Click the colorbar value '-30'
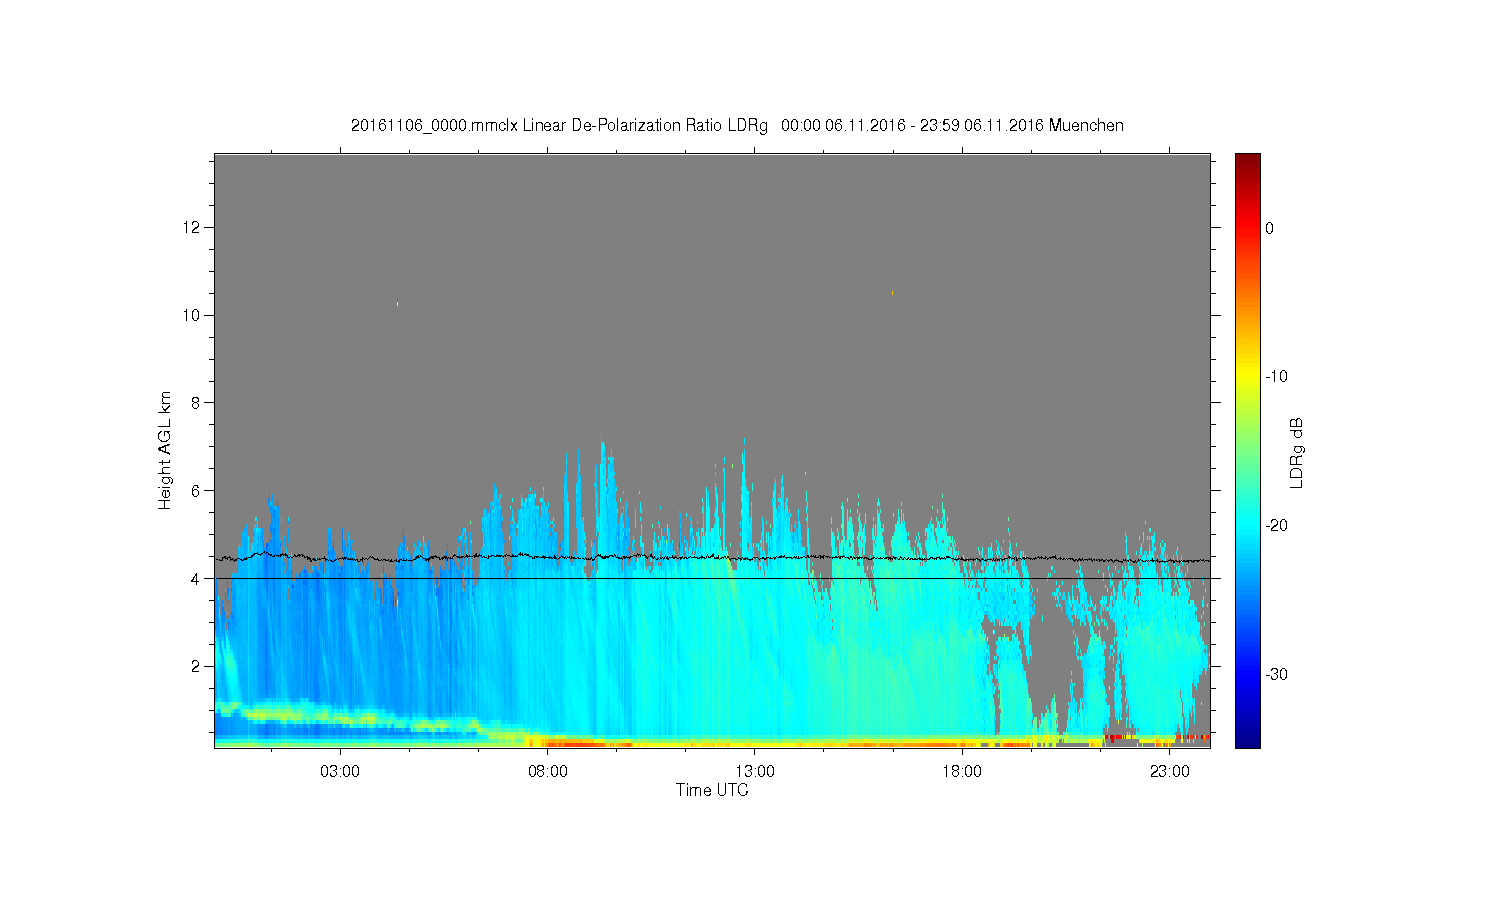This screenshot has height=900, width=1500. point(1276,674)
